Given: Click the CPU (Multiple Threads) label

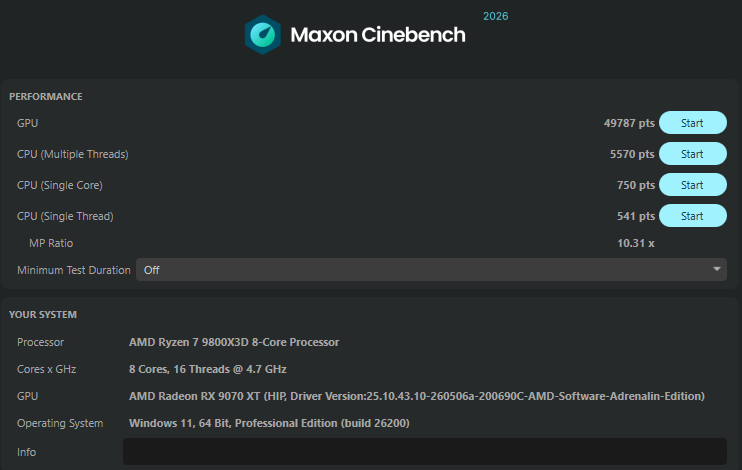Looking at the screenshot, I should [72, 154].
